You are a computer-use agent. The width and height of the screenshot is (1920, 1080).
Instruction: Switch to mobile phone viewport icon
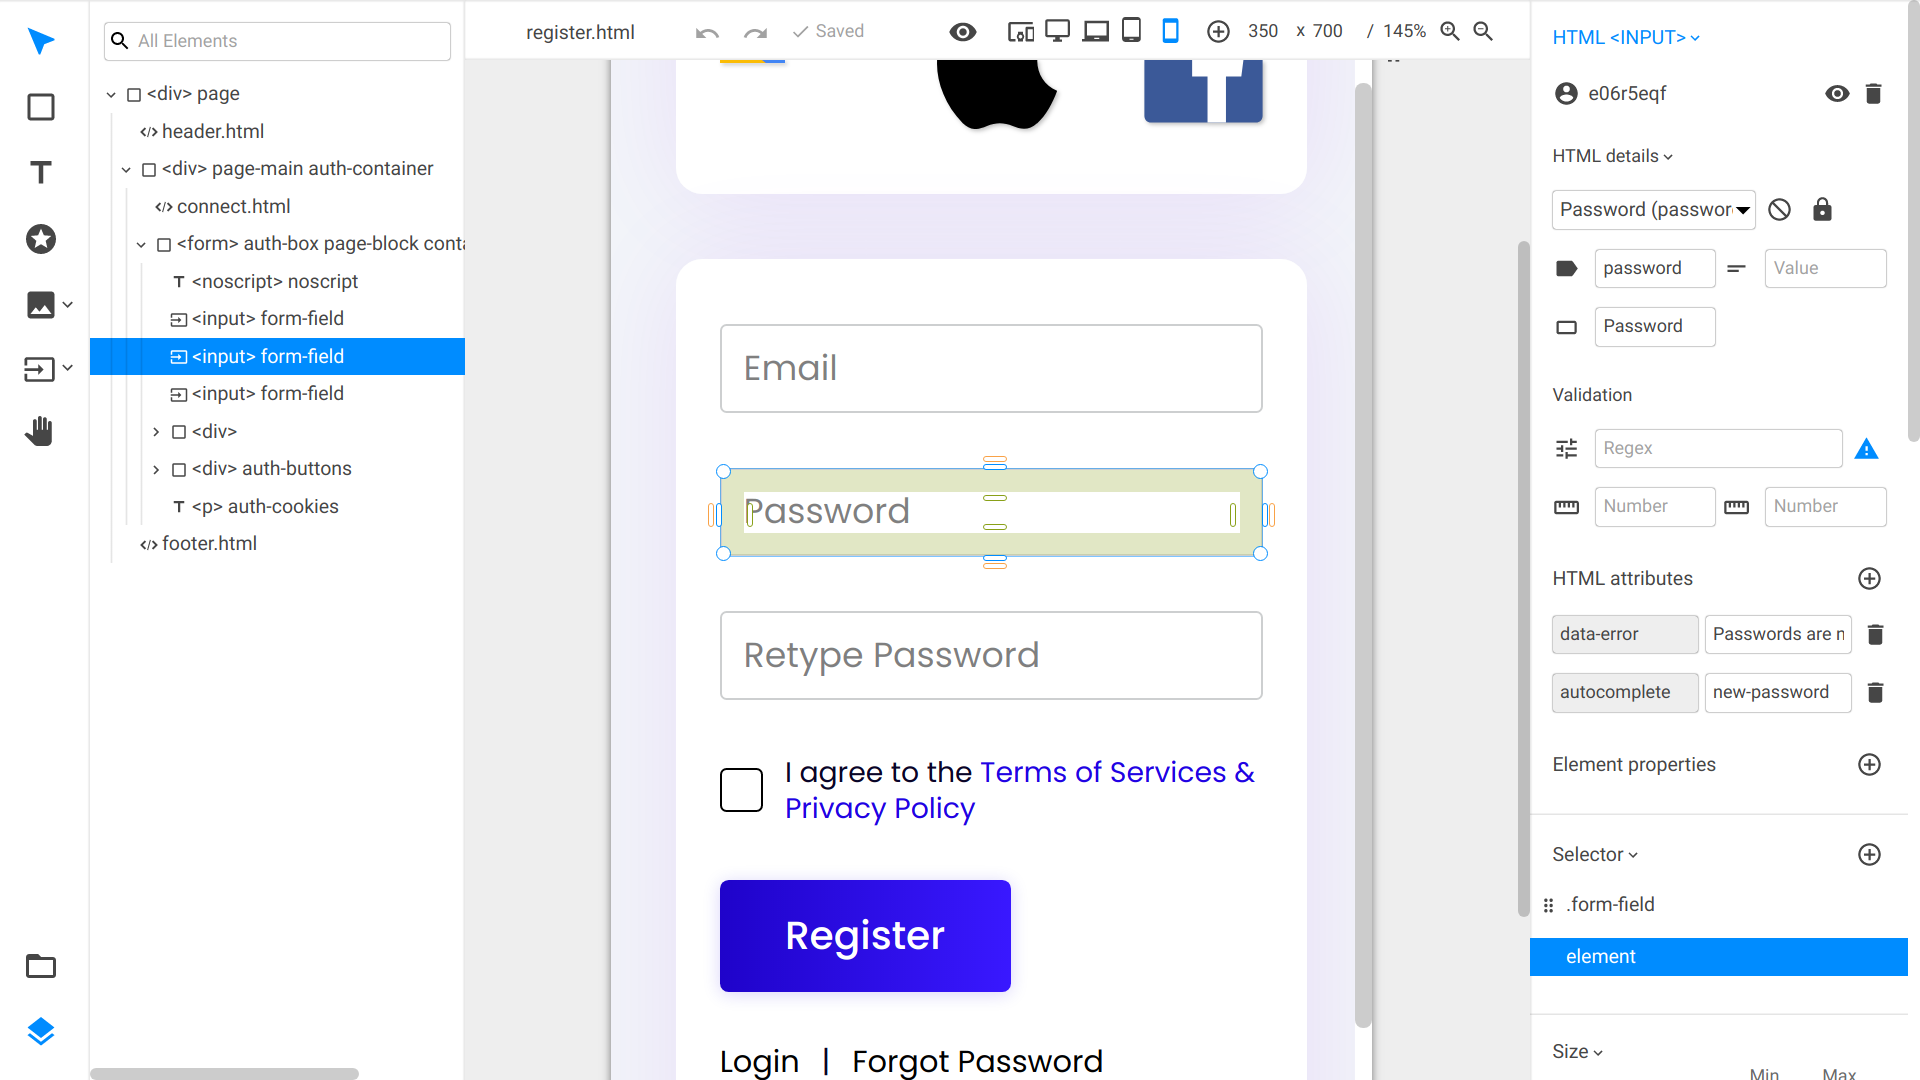point(1170,31)
